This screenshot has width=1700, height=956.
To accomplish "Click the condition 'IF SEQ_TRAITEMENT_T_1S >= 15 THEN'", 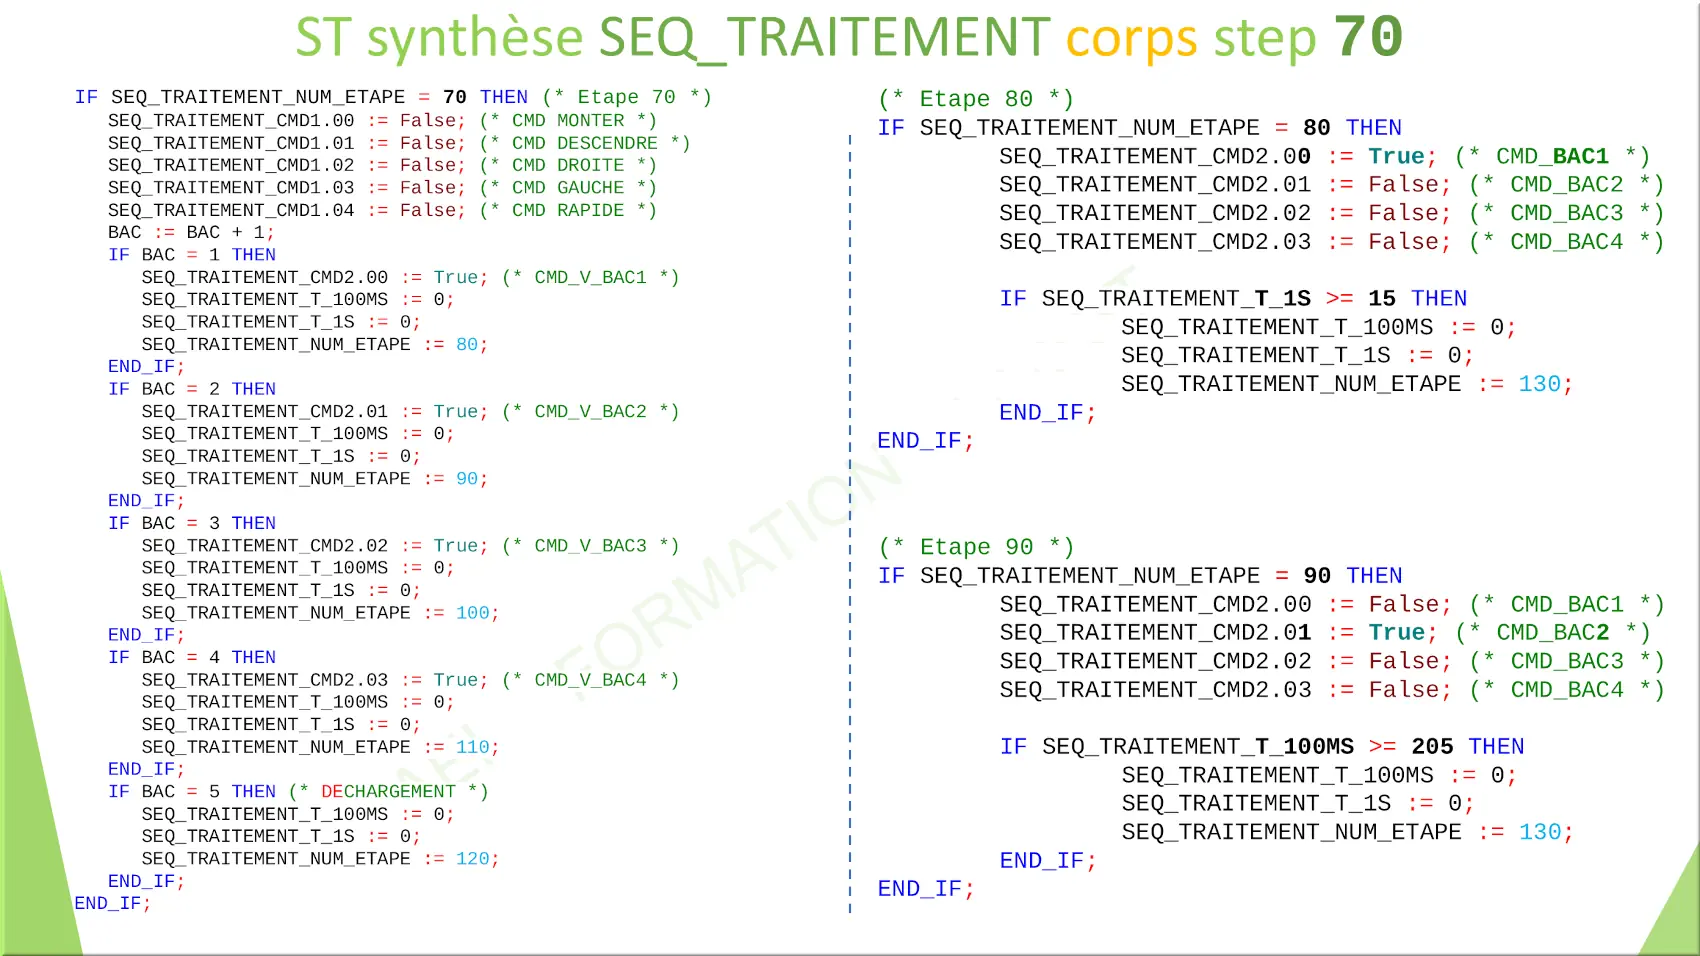I will click(x=1233, y=298).
